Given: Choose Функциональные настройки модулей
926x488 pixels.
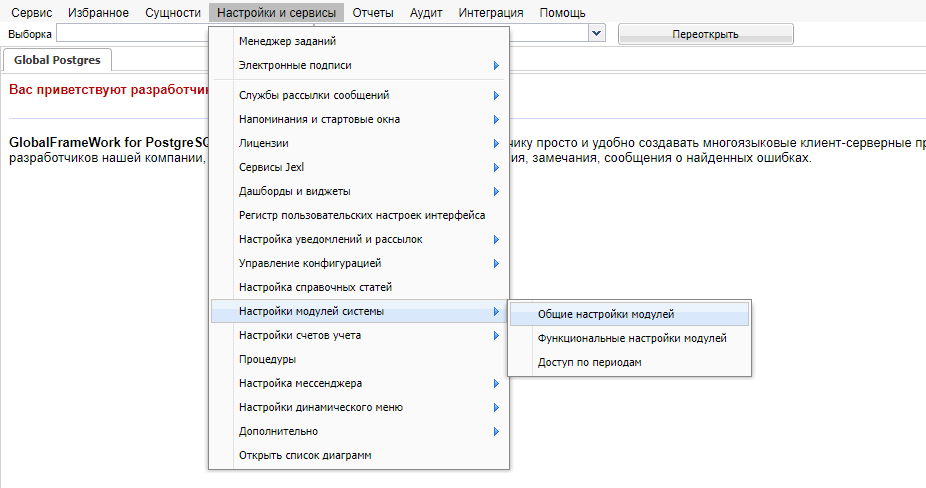Looking at the screenshot, I should pos(631,338).
